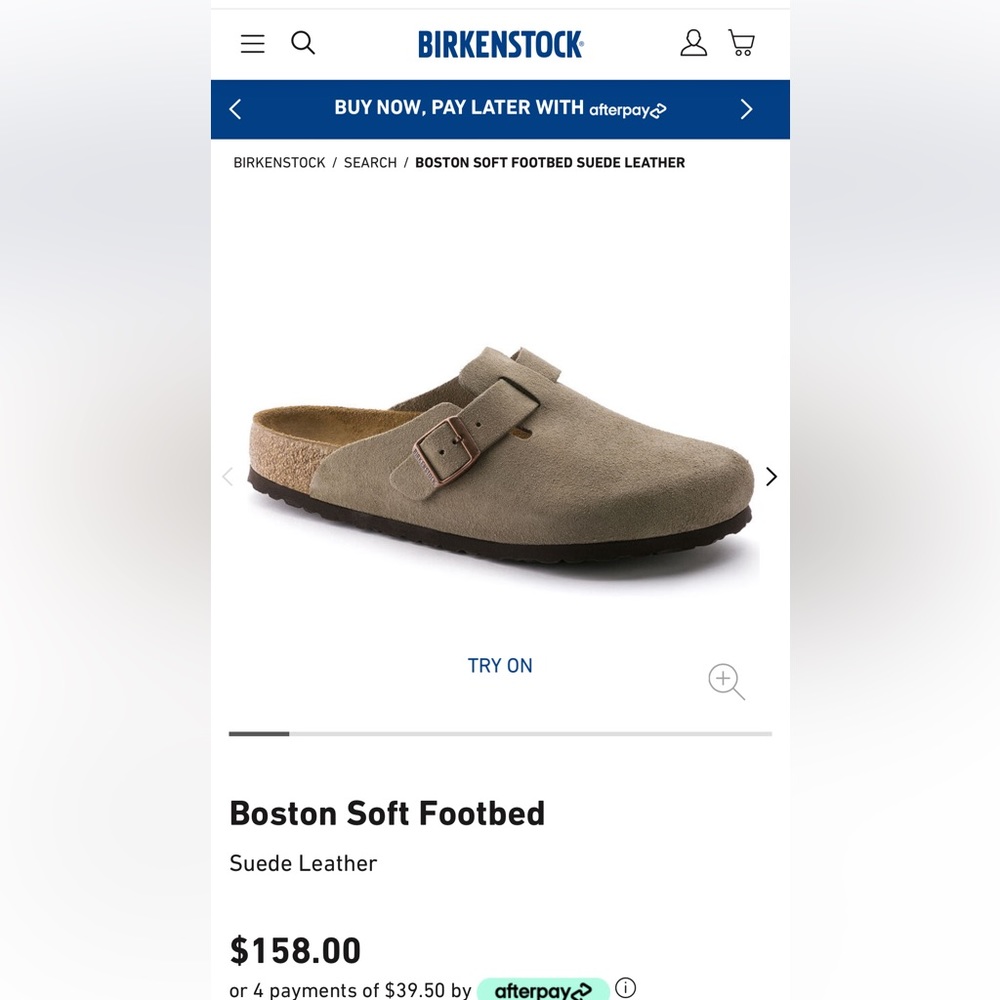This screenshot has height=1000, width=1000.
Task: Open the account profile icon
Action: [694, 43]
